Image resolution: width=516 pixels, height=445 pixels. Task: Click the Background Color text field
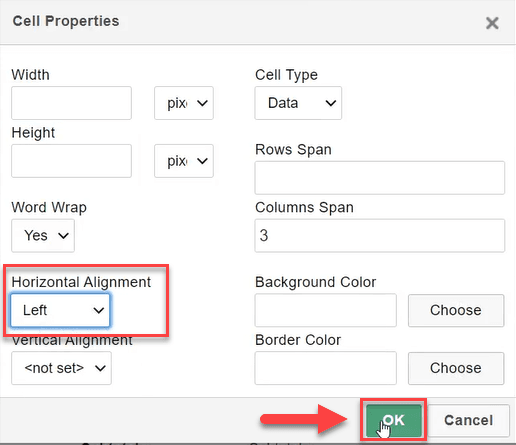coord(326,310)
